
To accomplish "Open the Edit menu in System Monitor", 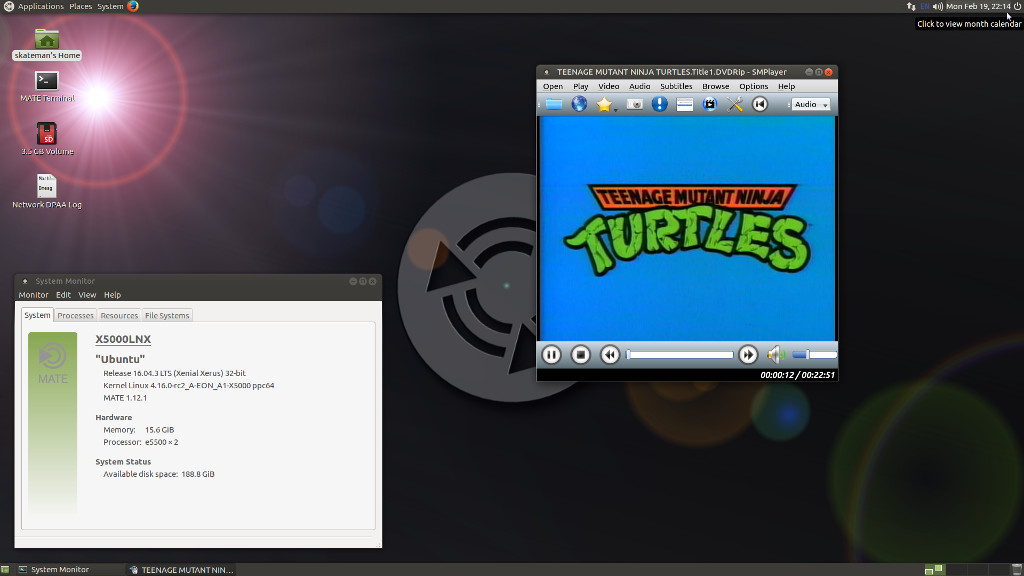I will pyautogui.click(x=63, y=295).
